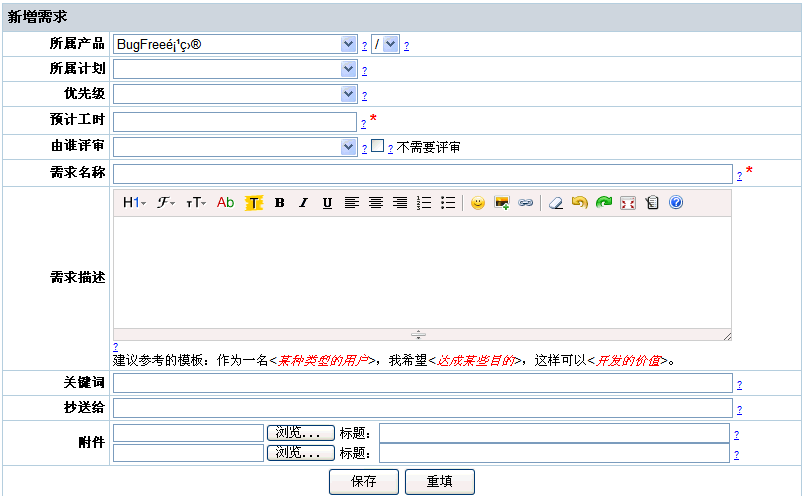This screenshot has height=496, width=802.
Task: Open help link below description editor
Action: click(116, 347)
